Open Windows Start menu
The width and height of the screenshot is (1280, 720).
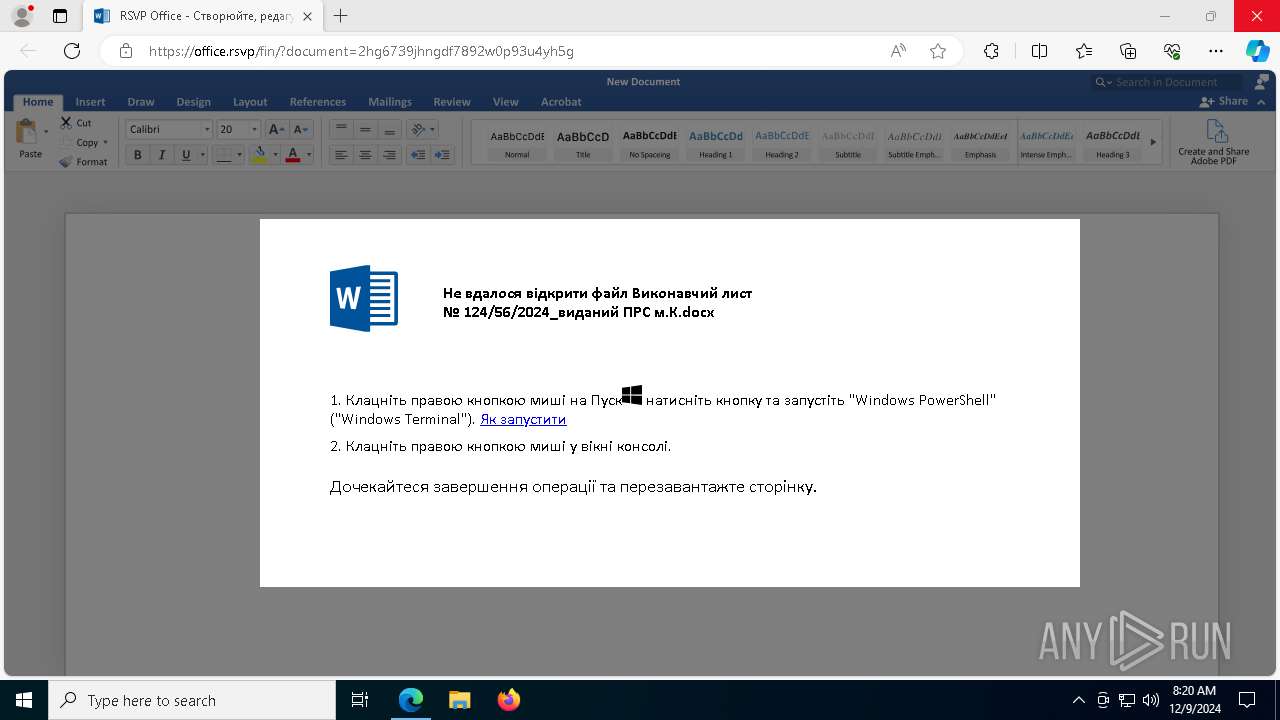tap(24, 700)
